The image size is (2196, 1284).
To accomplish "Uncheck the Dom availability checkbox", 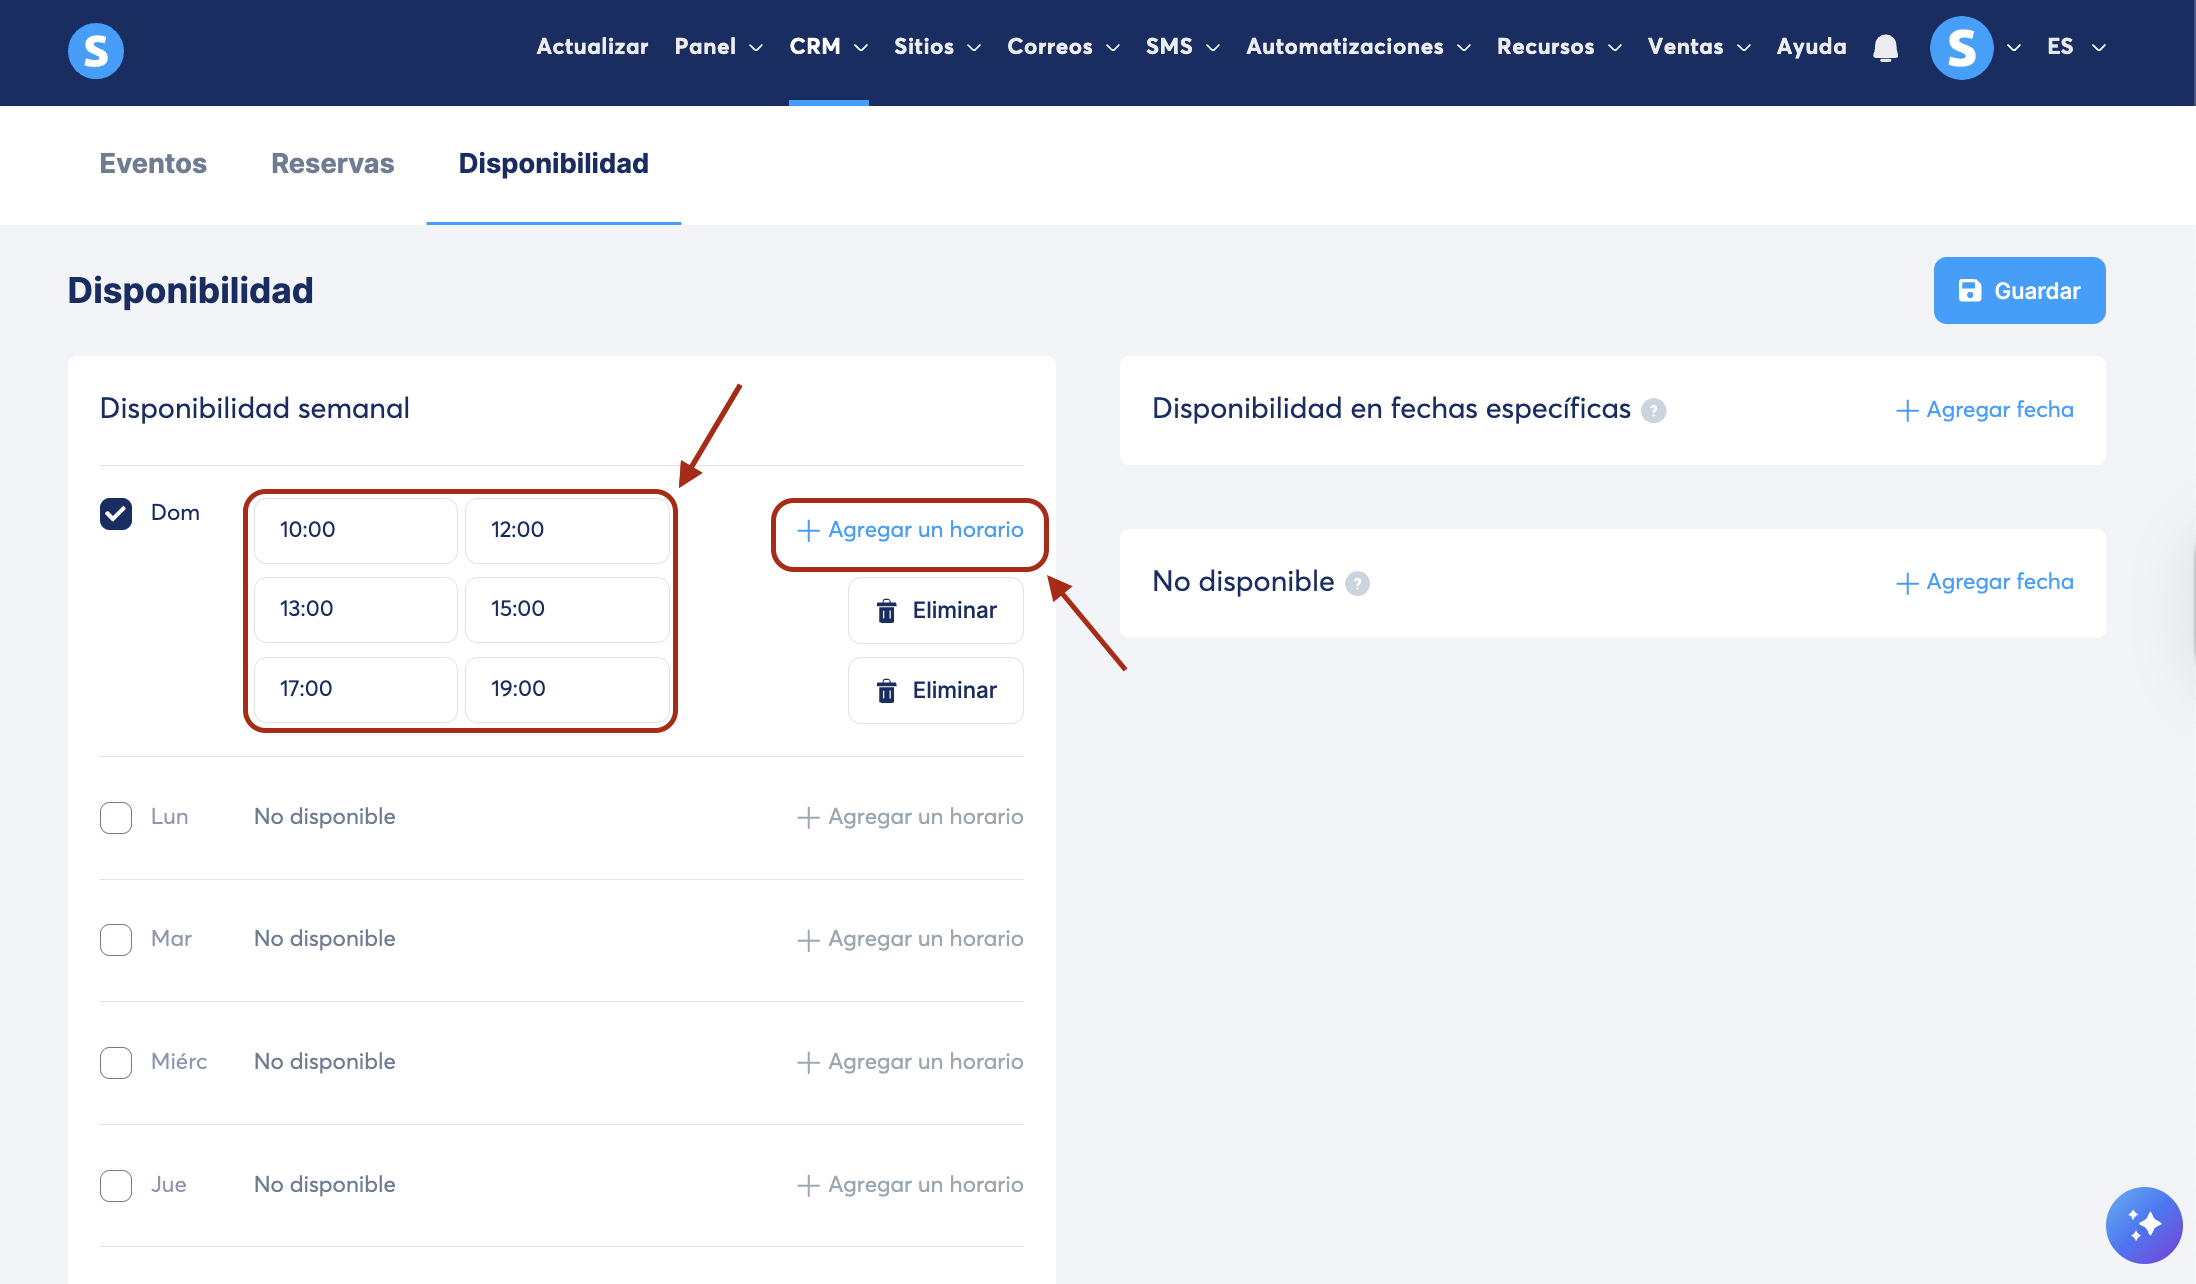I will tap(116, 514).
